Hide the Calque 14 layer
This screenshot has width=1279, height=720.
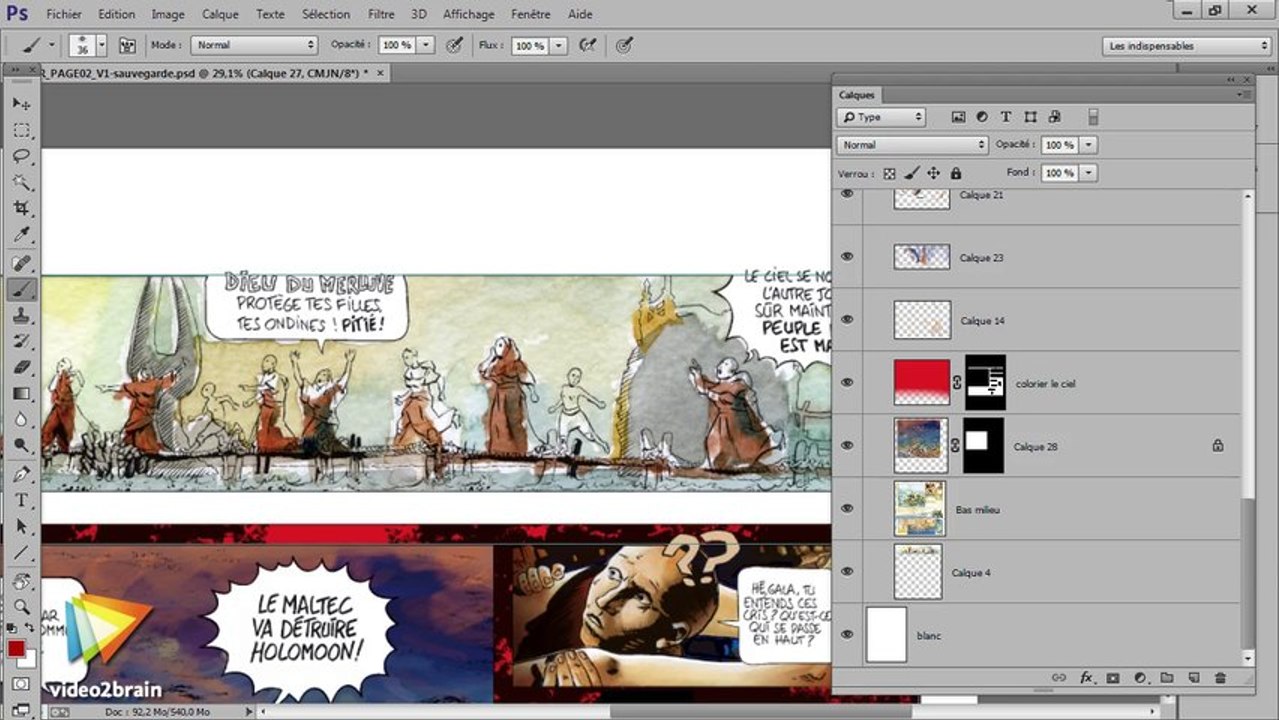coord(847,320)
